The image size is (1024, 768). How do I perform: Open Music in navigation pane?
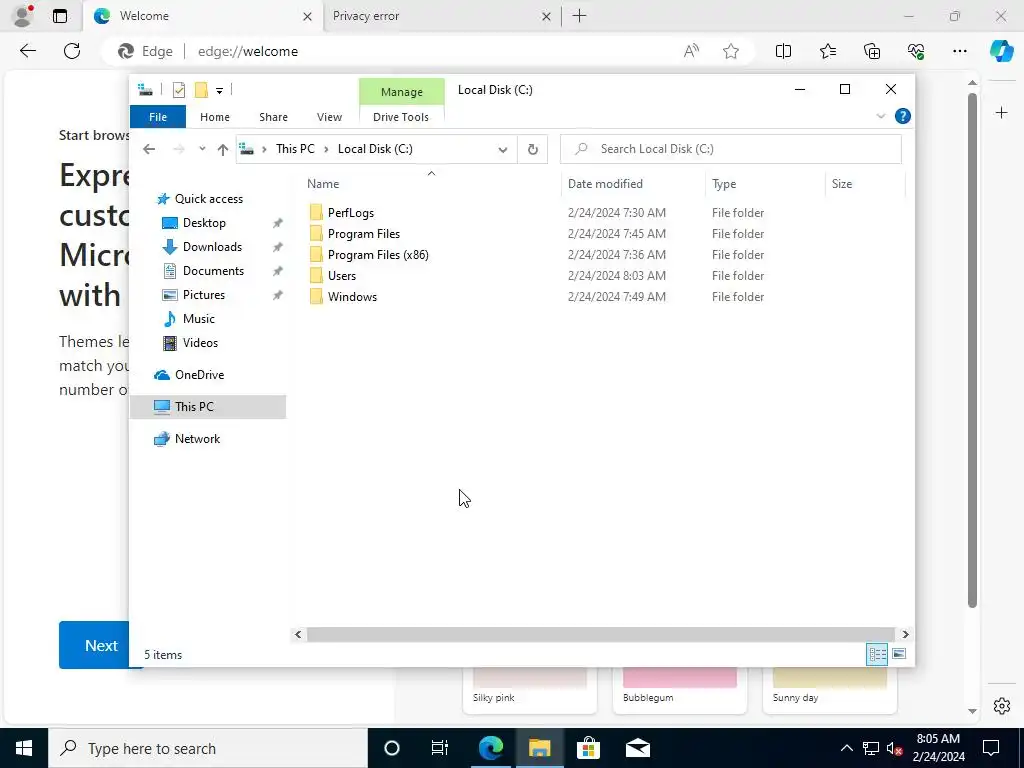(x=199, y=319)
